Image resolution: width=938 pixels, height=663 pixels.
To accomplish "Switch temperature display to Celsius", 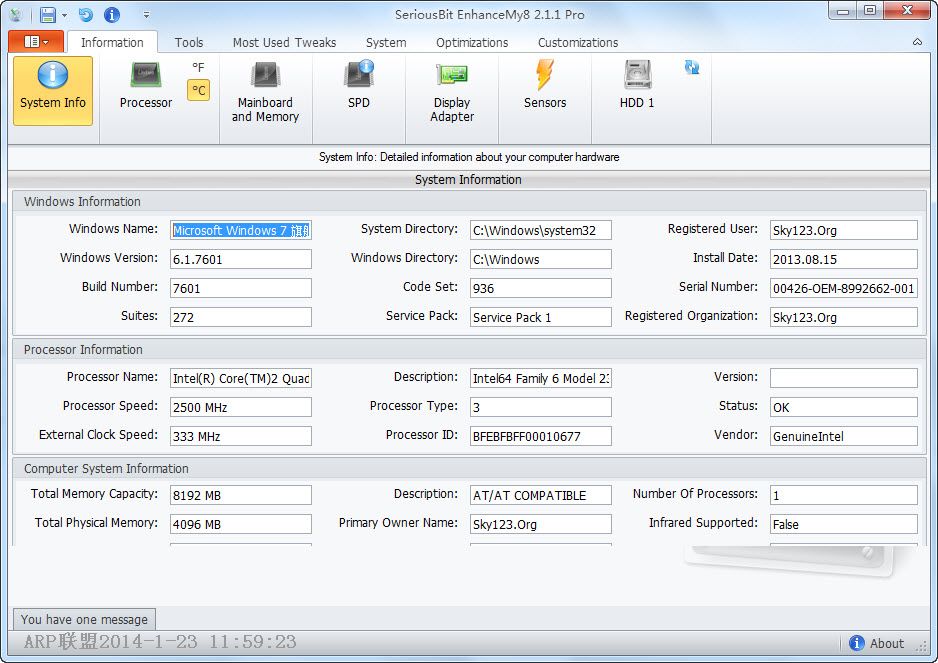I will (x=197, y=89).
